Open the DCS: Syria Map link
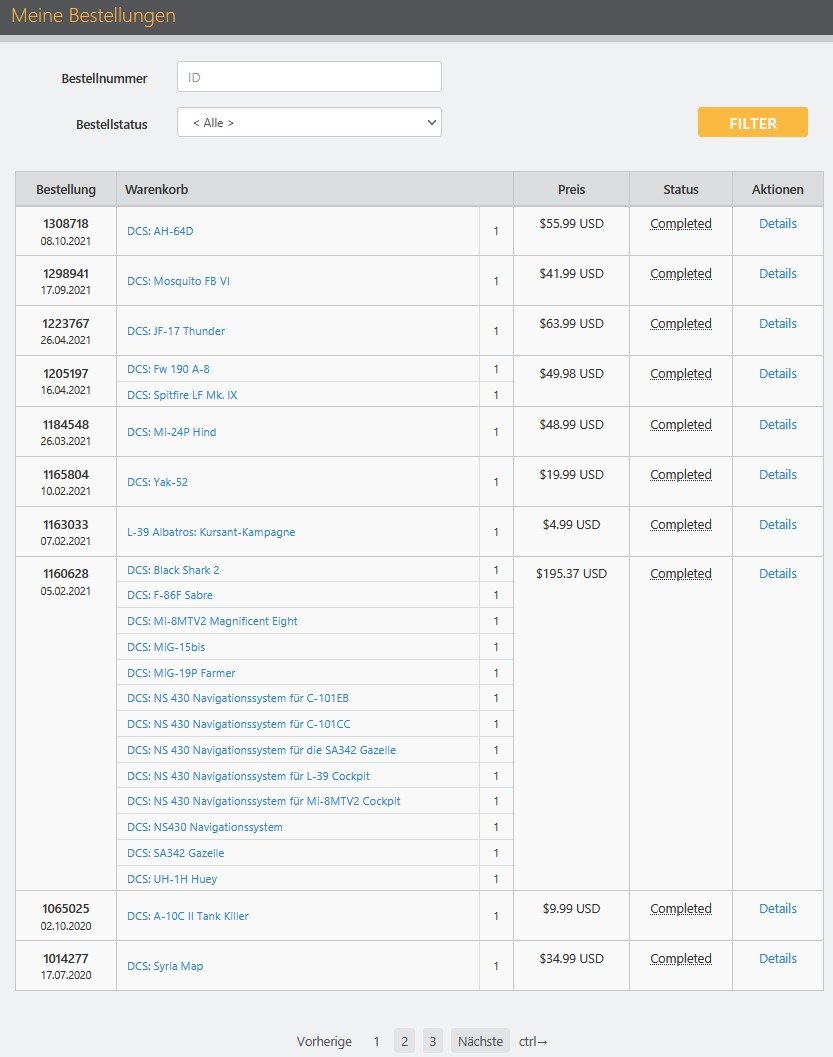The height and width of the screenshot is (1057, 833). point(165,966)
